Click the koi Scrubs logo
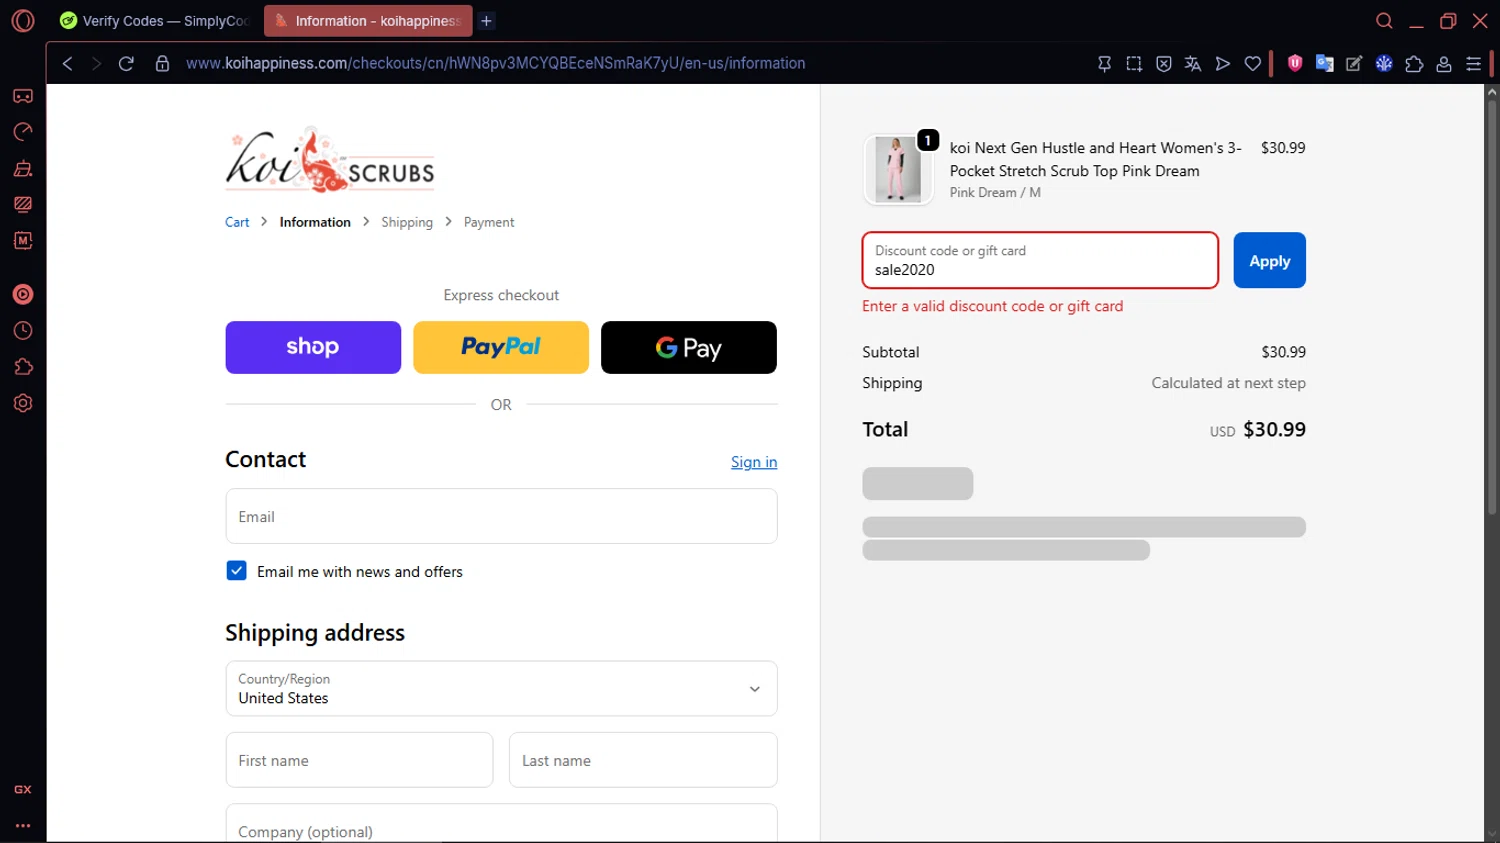The image size is (1500, 843). pyautogui.click(x=330, y=160)
